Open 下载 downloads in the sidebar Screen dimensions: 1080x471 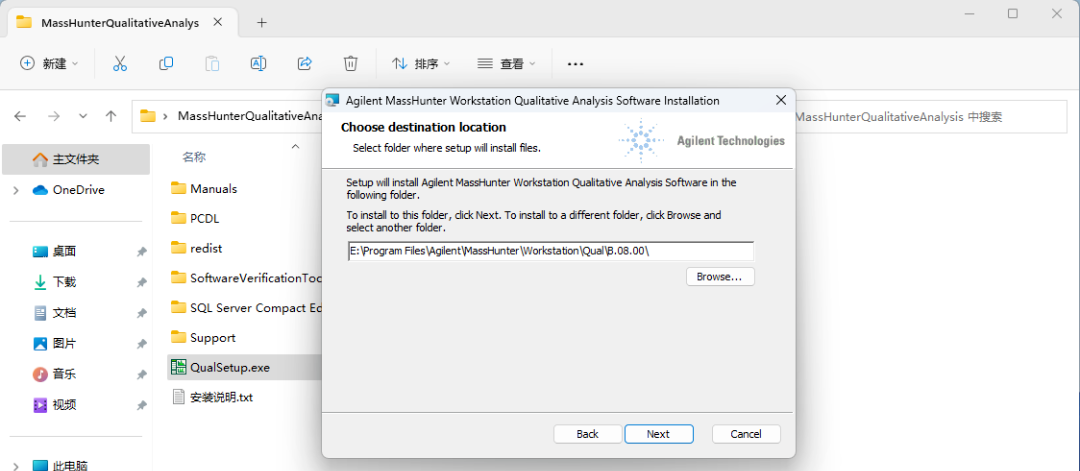coord(64,282)
